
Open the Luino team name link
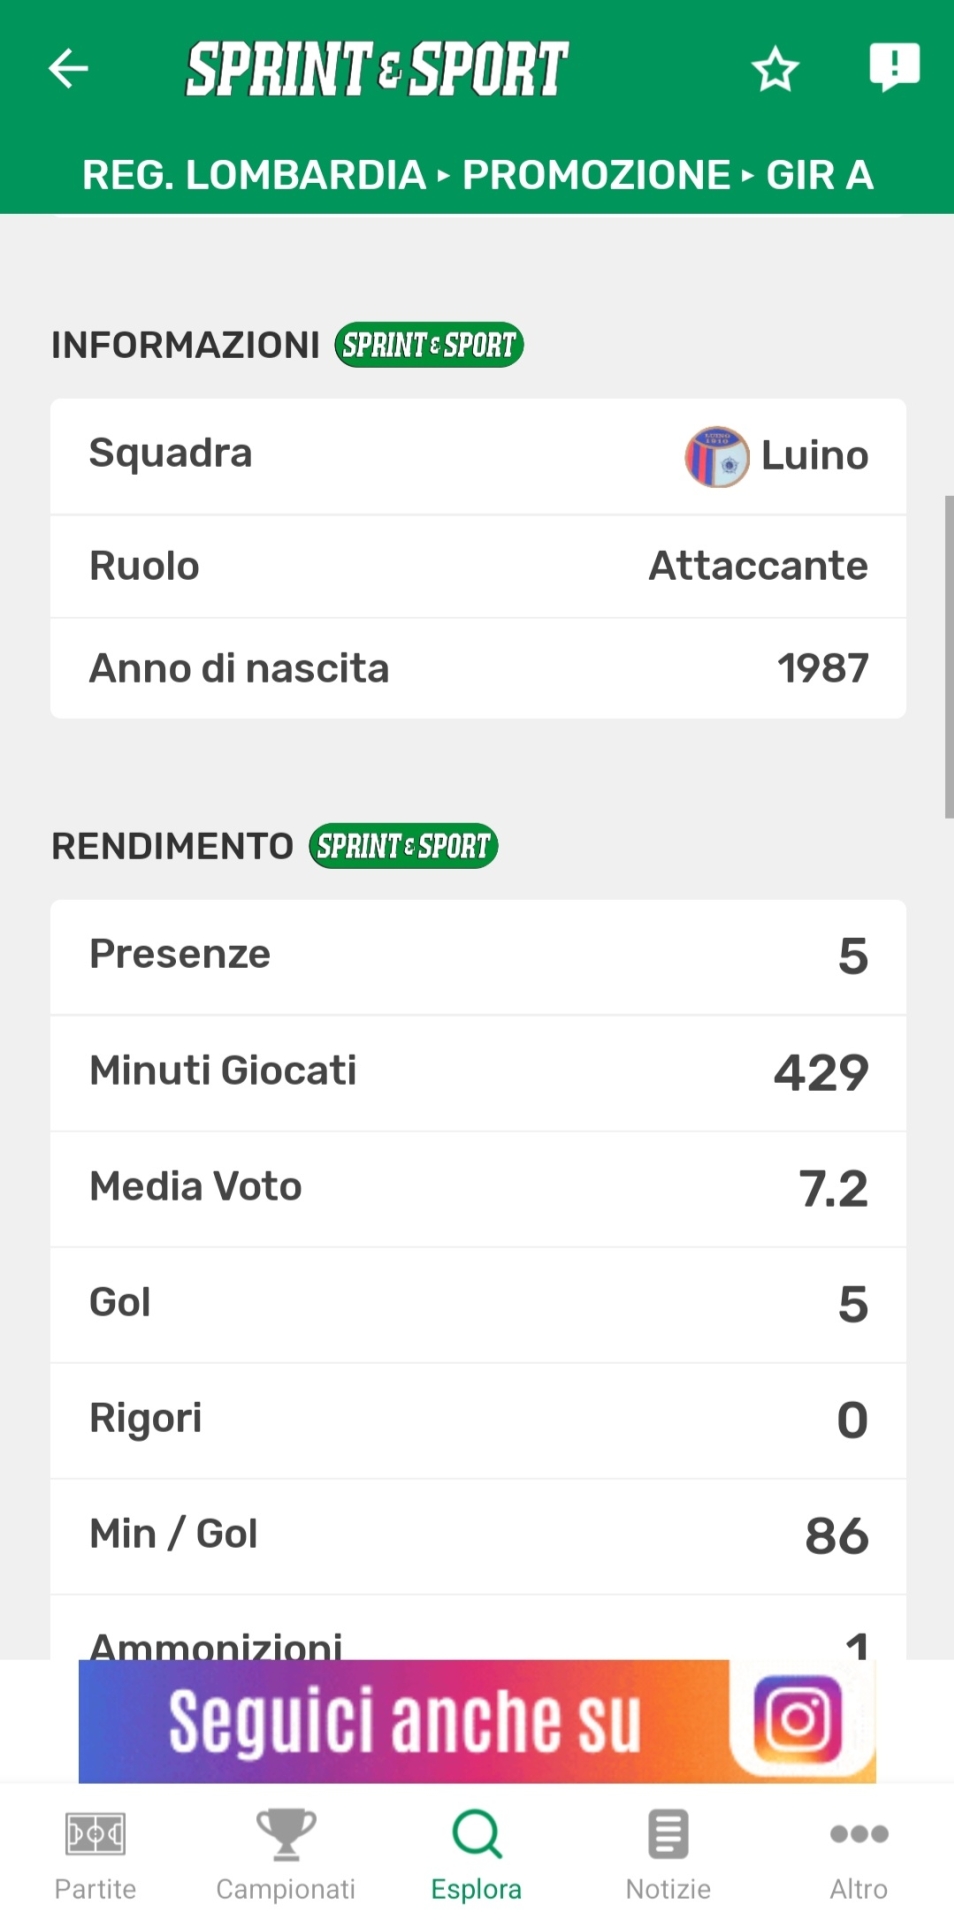coord(815,456)
